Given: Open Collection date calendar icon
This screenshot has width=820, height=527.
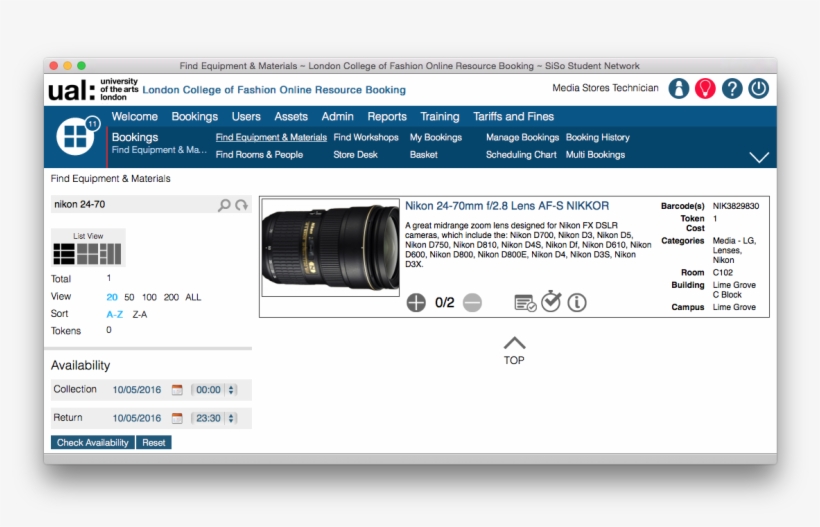Looking at the screenshot, I should pyautogui.click(x=177, y=389).
